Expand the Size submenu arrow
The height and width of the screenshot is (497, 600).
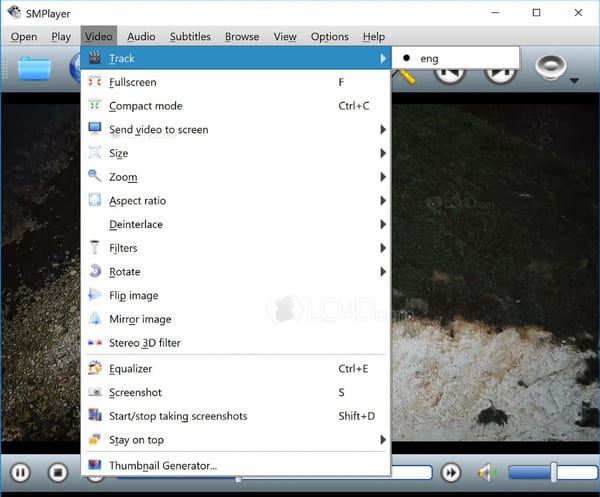point(383,153)
